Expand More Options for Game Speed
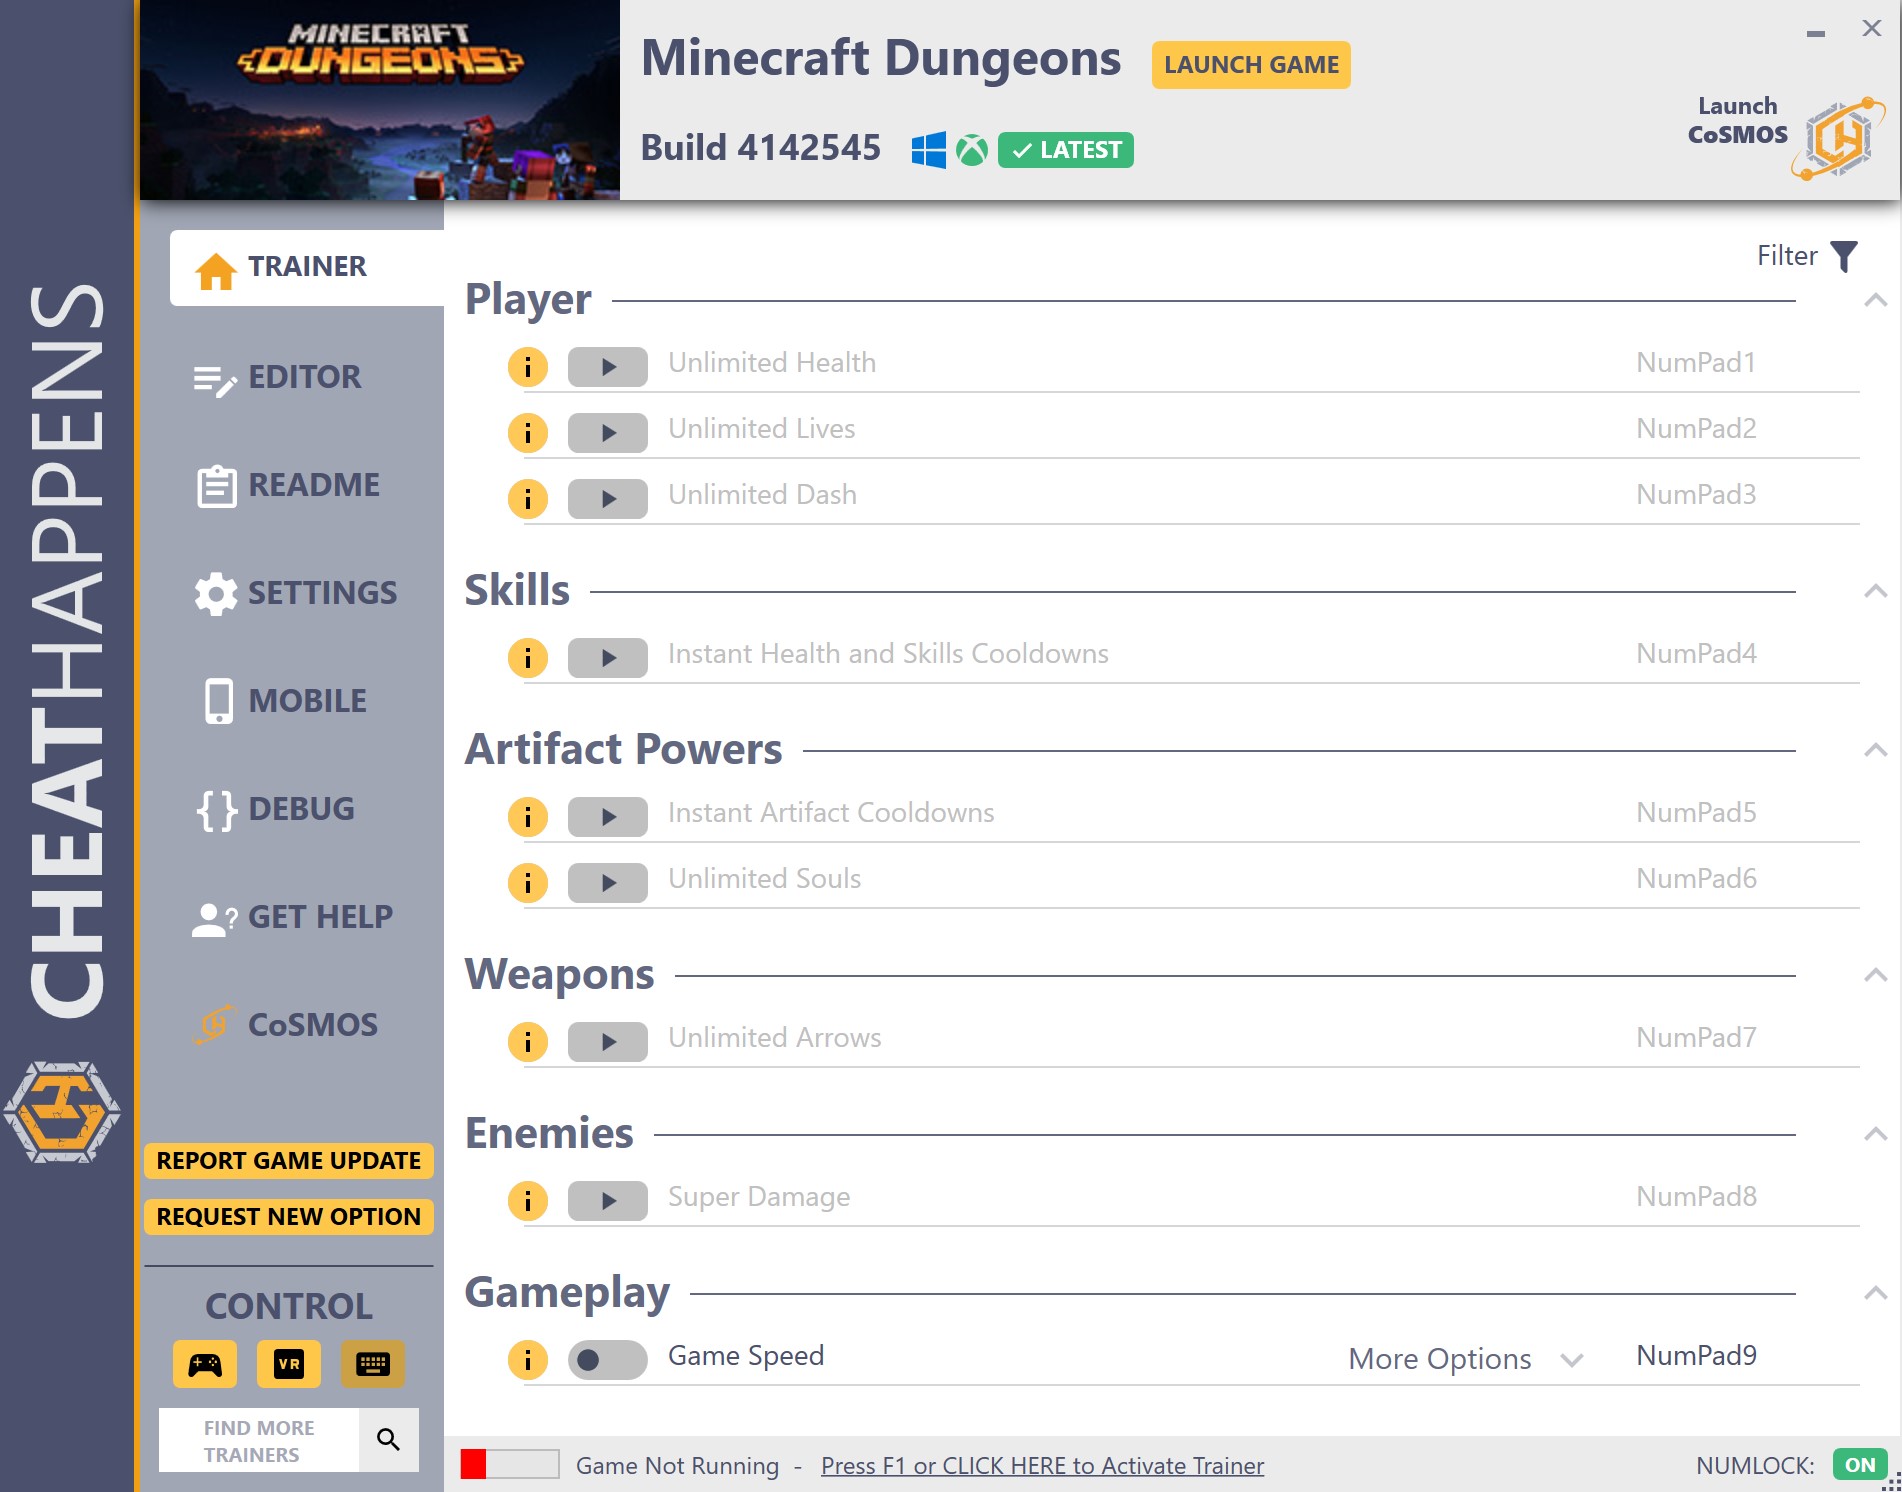Screen dimensions: 1902x1492 [1465, 1359]
